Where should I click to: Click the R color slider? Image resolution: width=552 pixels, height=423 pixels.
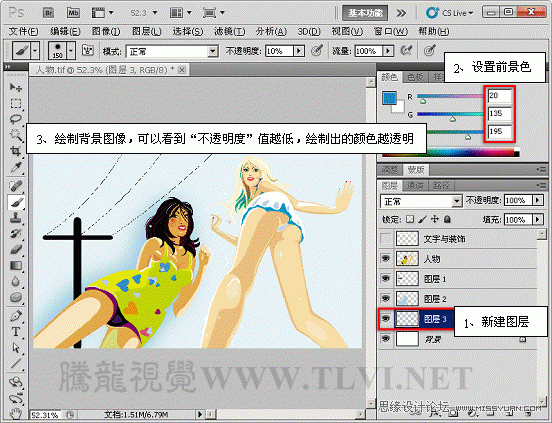point(450,96)
